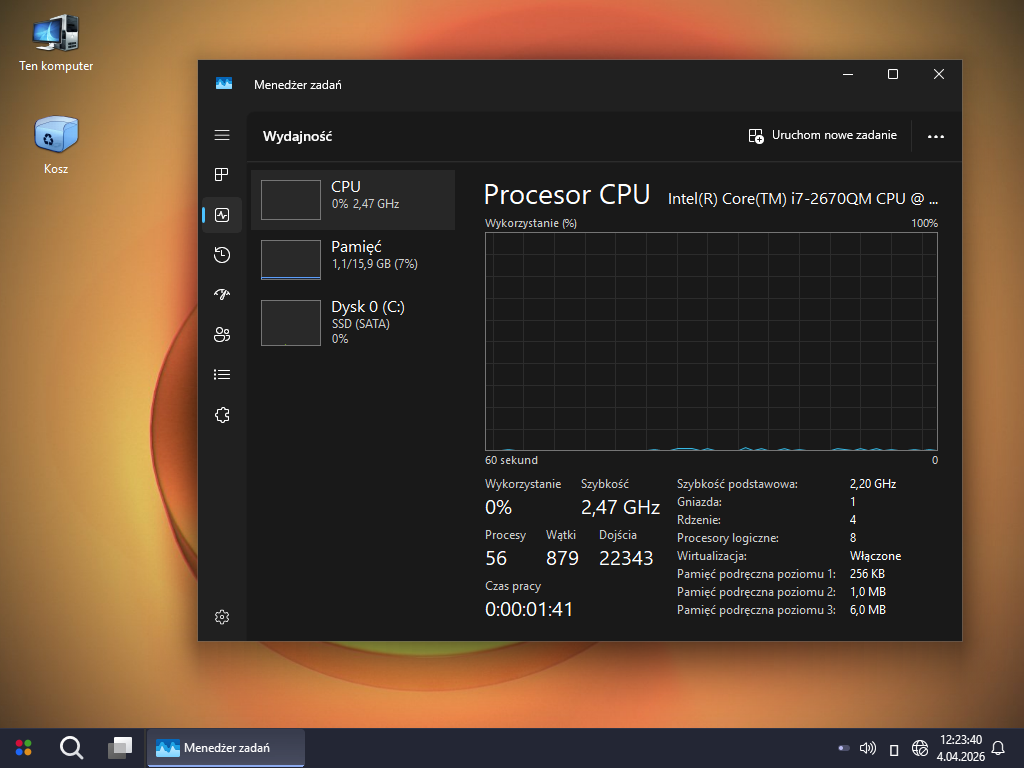Click the CPU usage graph

pos(711,341)
